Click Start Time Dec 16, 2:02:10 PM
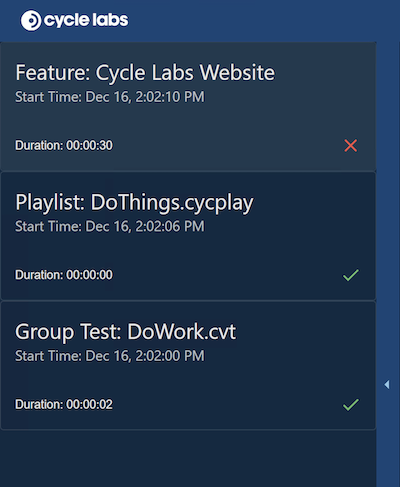Viewport: 400px width, 487px height. 110,97
